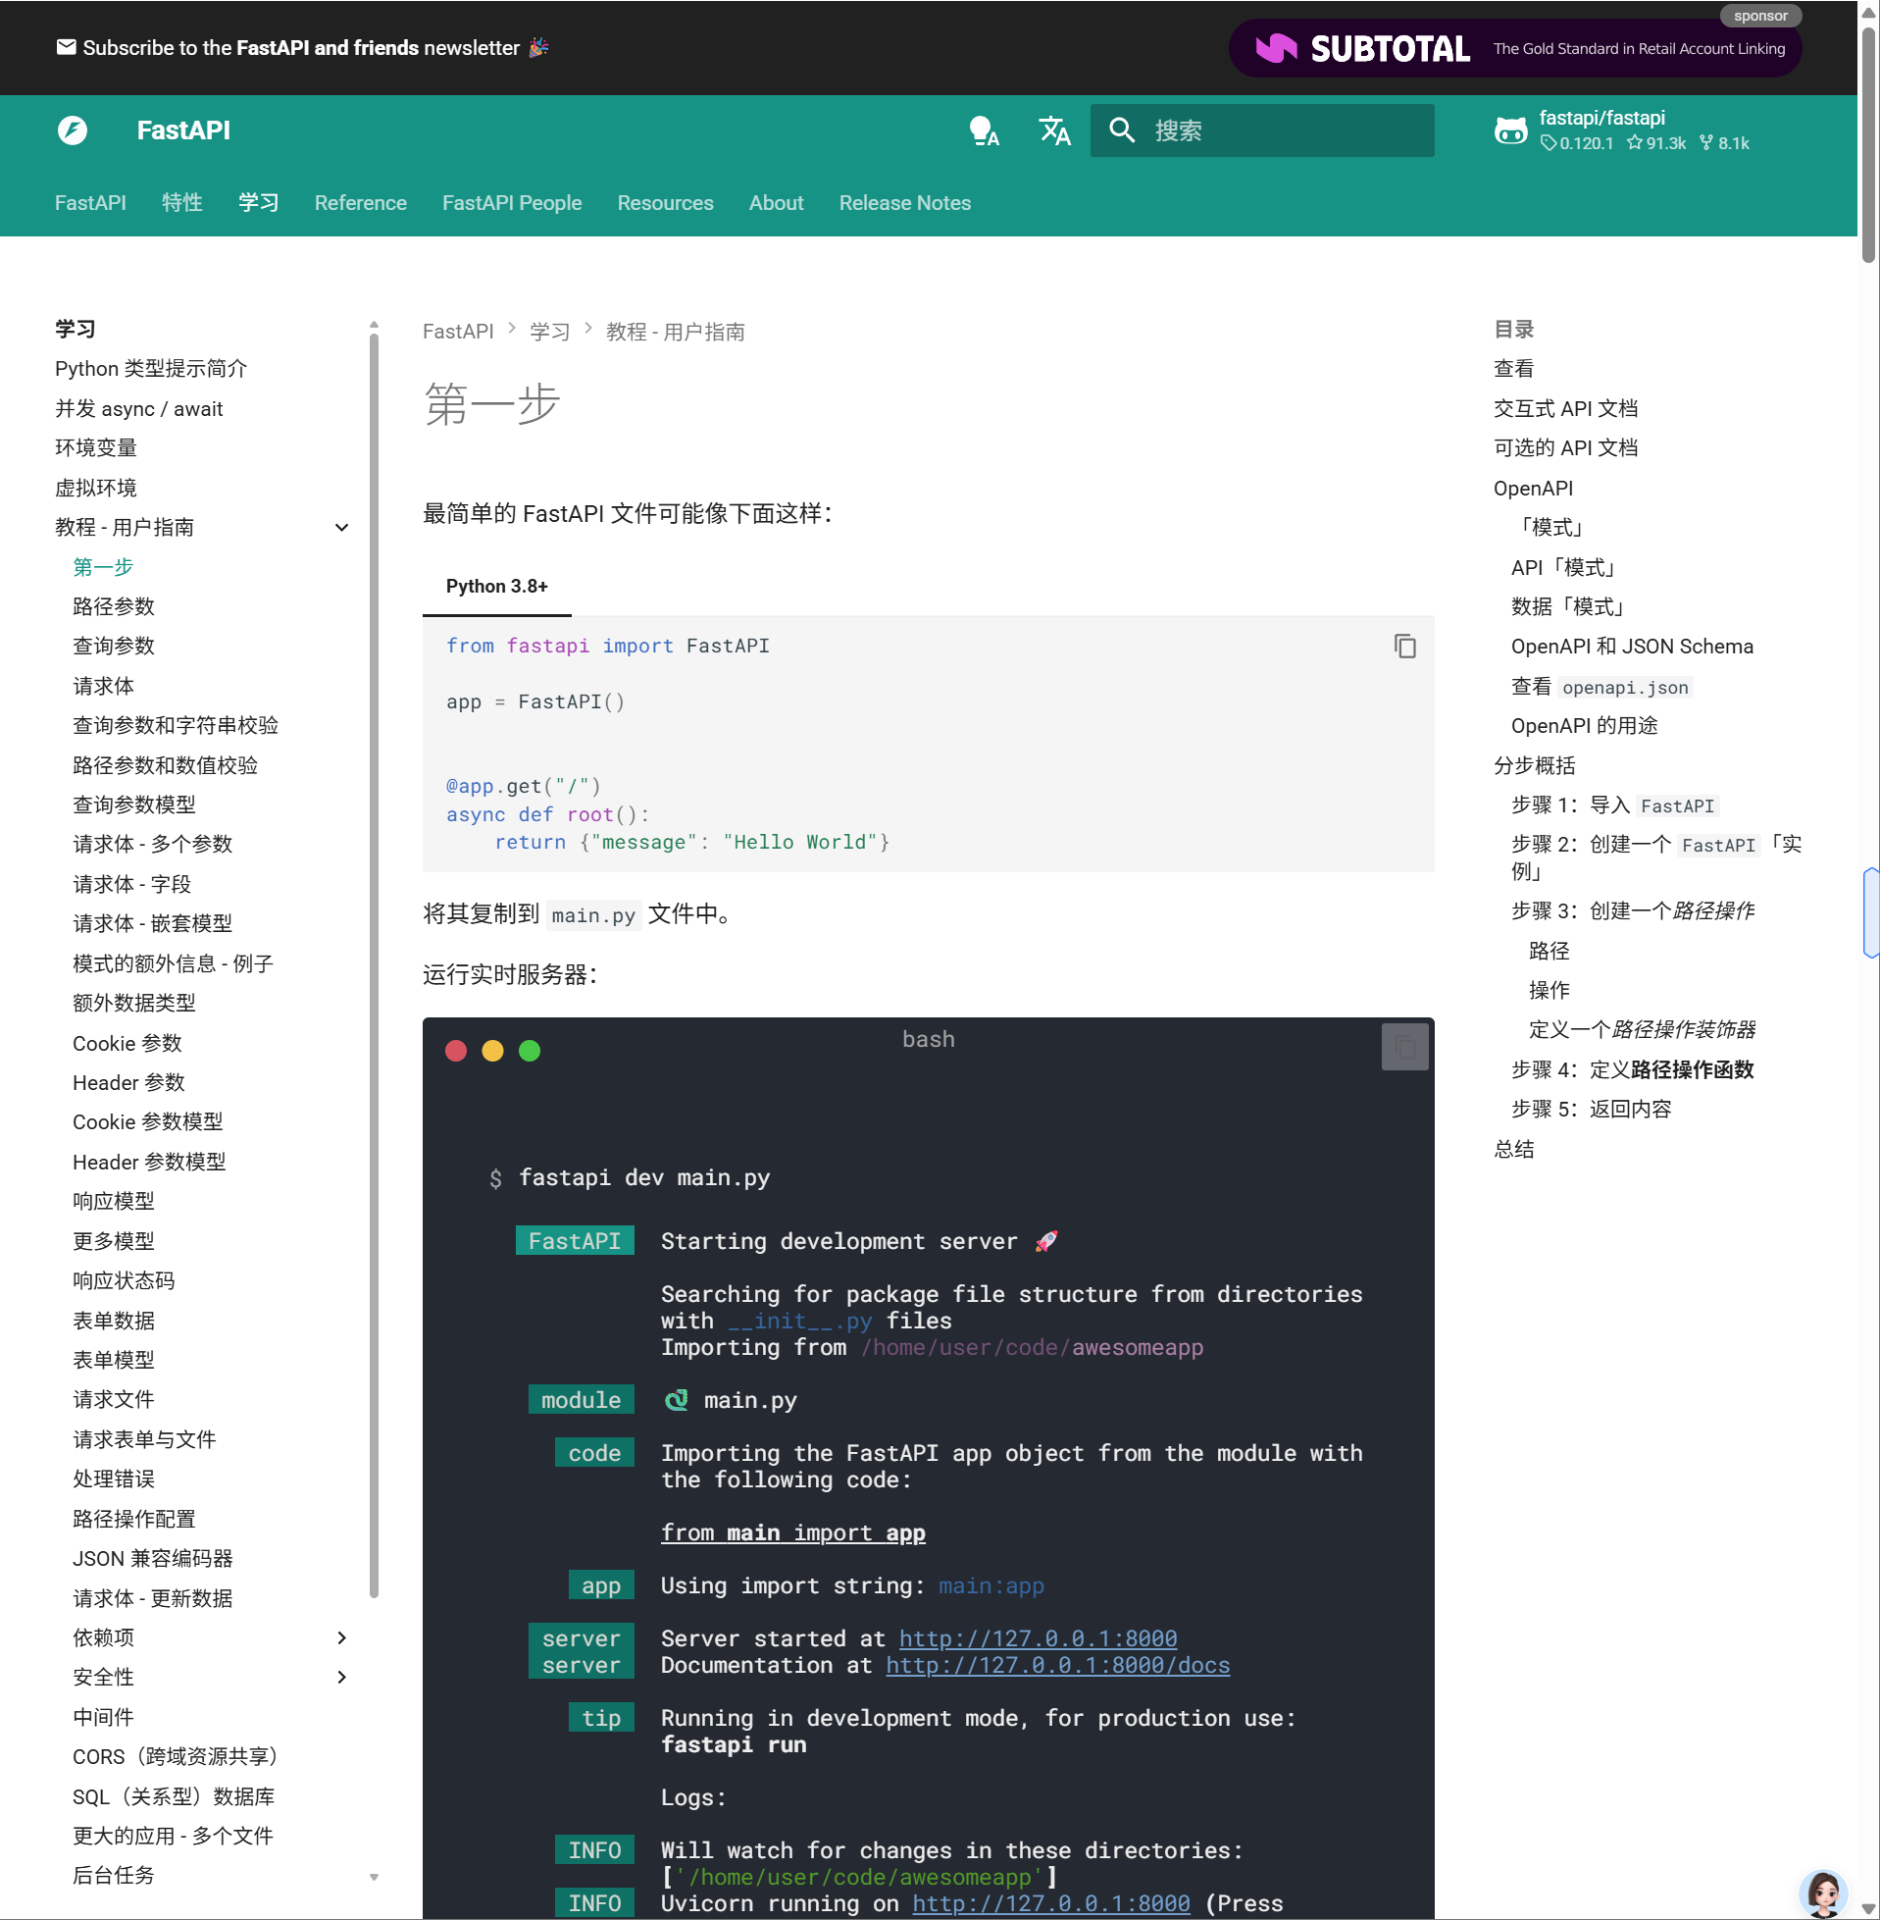Click the page vertical scrollbar thumb
Viewport: 1880px width, 1920px height.
[1868, 140]
